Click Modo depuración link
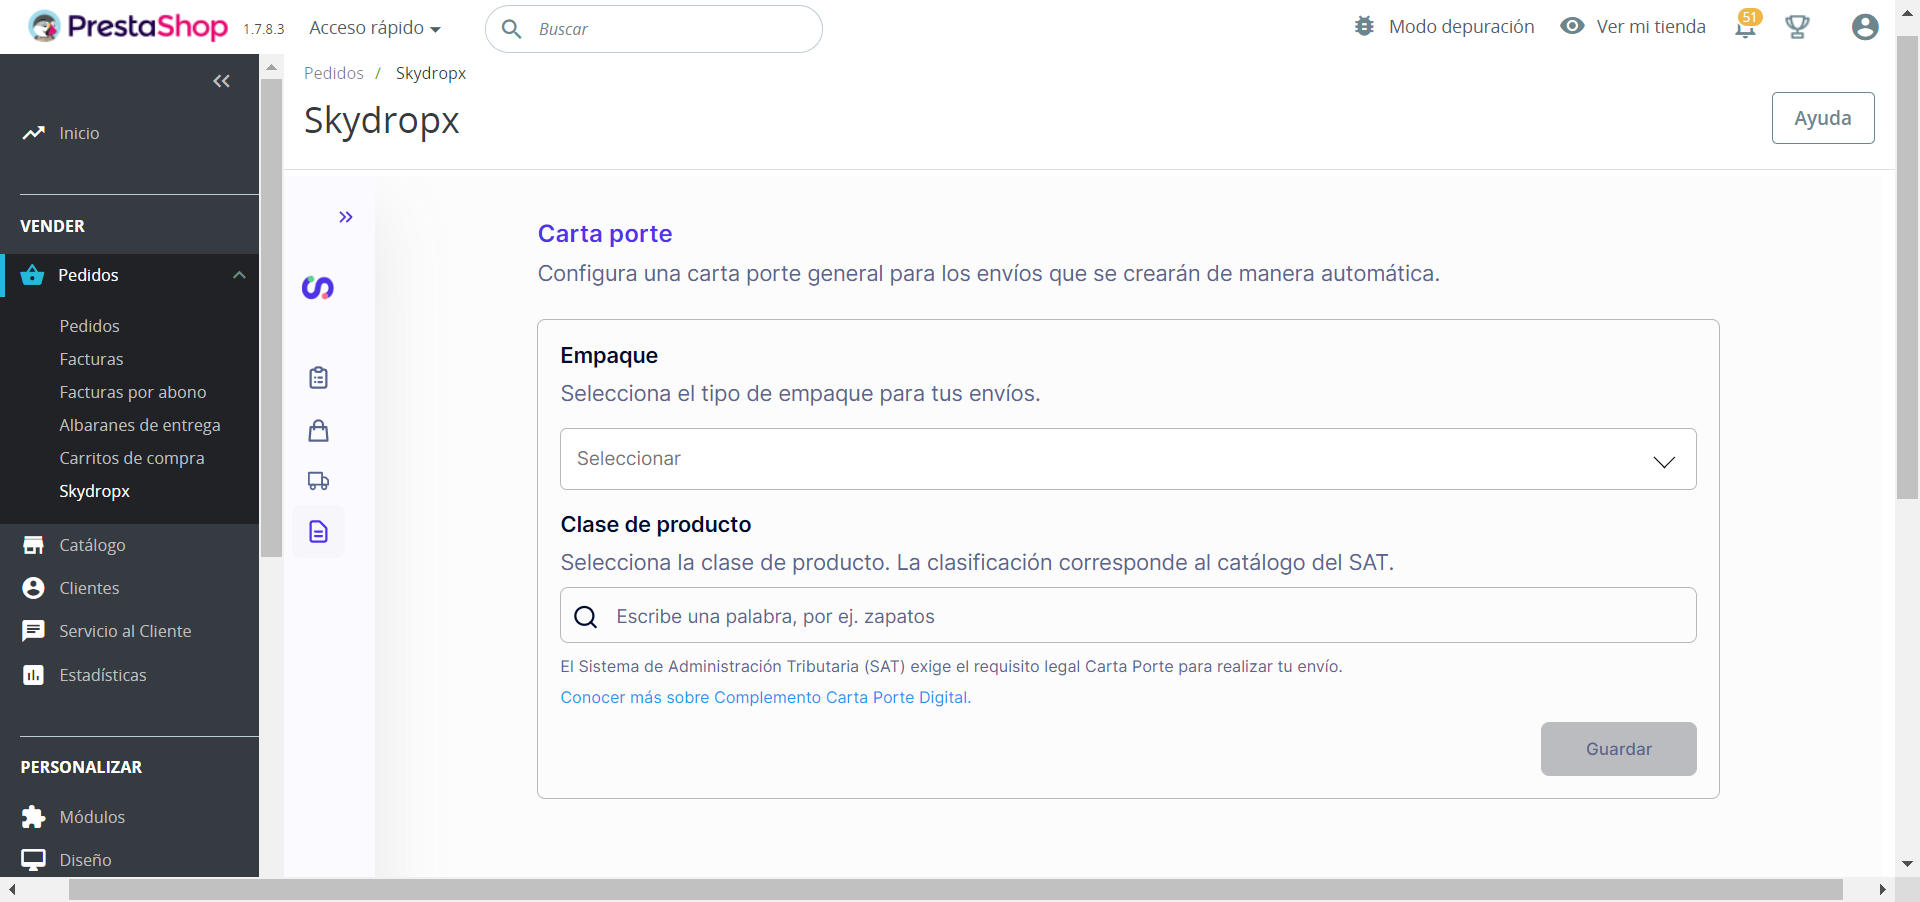Image resolution: width=1920 pixels, height=902 pixels. pyautogui.click(x=1461, y=27)
